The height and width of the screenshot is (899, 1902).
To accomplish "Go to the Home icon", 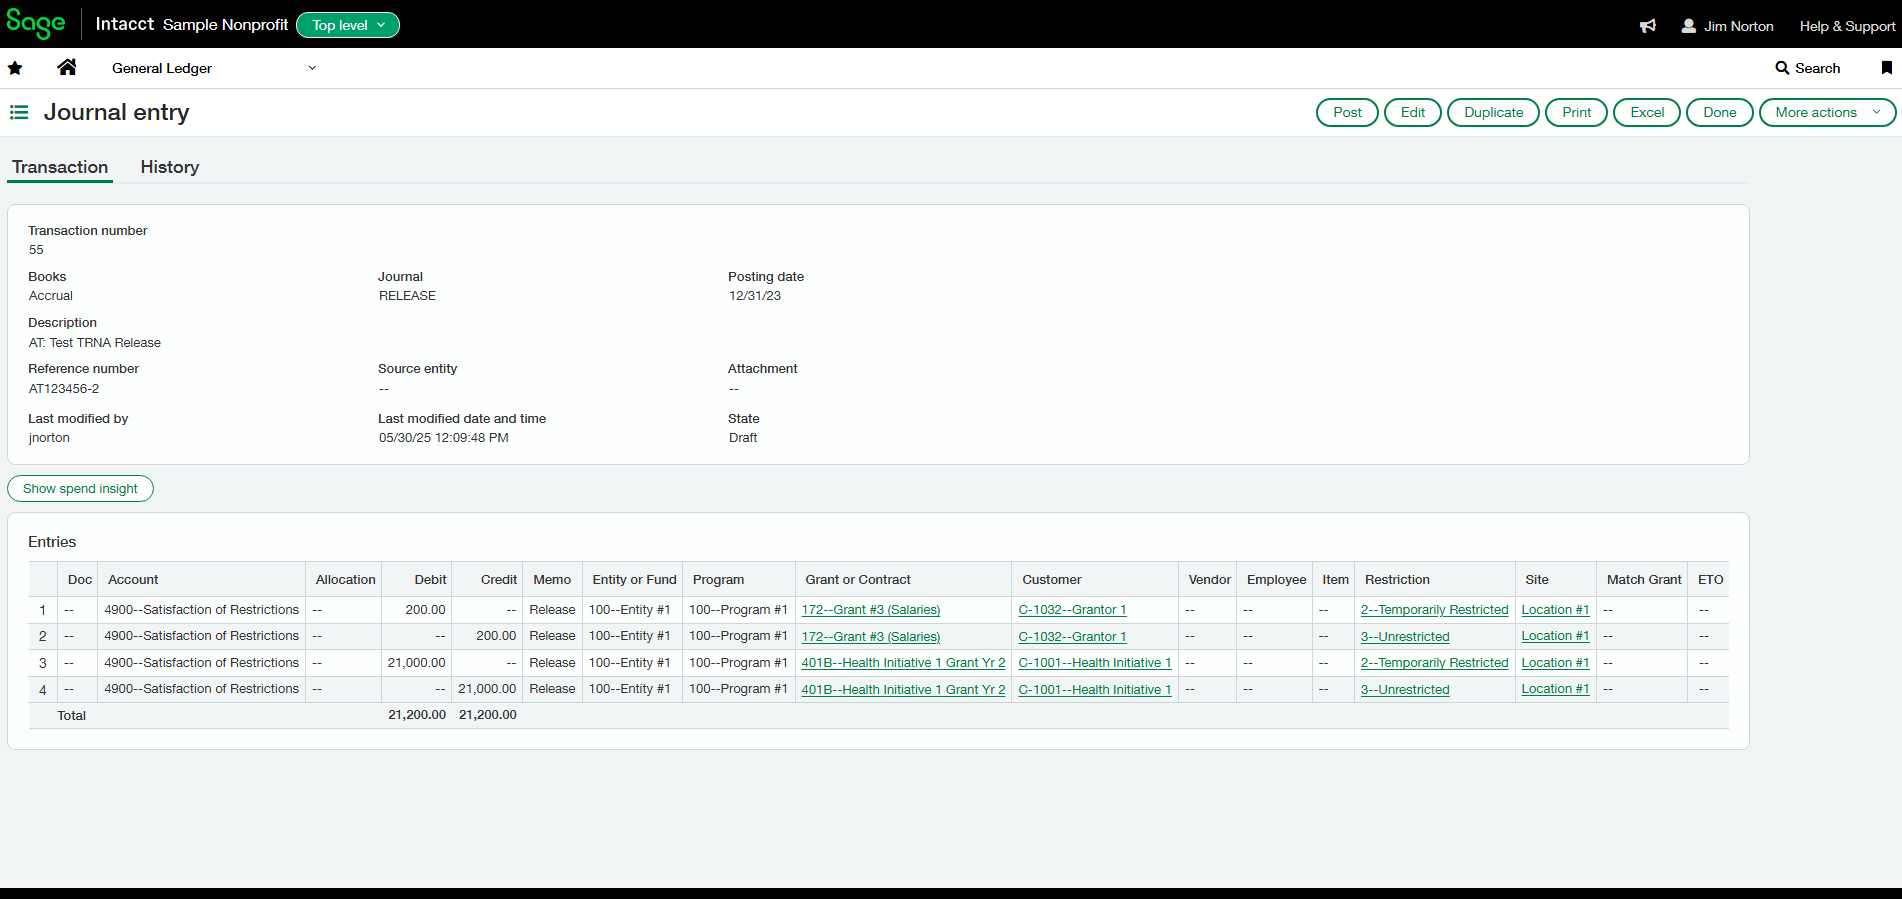I will point(67,67).
